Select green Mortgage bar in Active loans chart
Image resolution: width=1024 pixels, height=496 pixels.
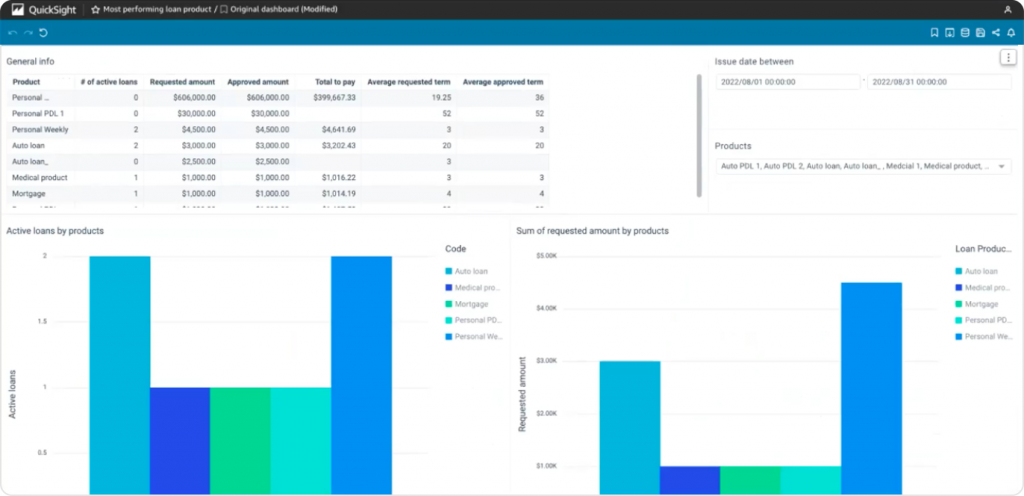coord(240,441)
